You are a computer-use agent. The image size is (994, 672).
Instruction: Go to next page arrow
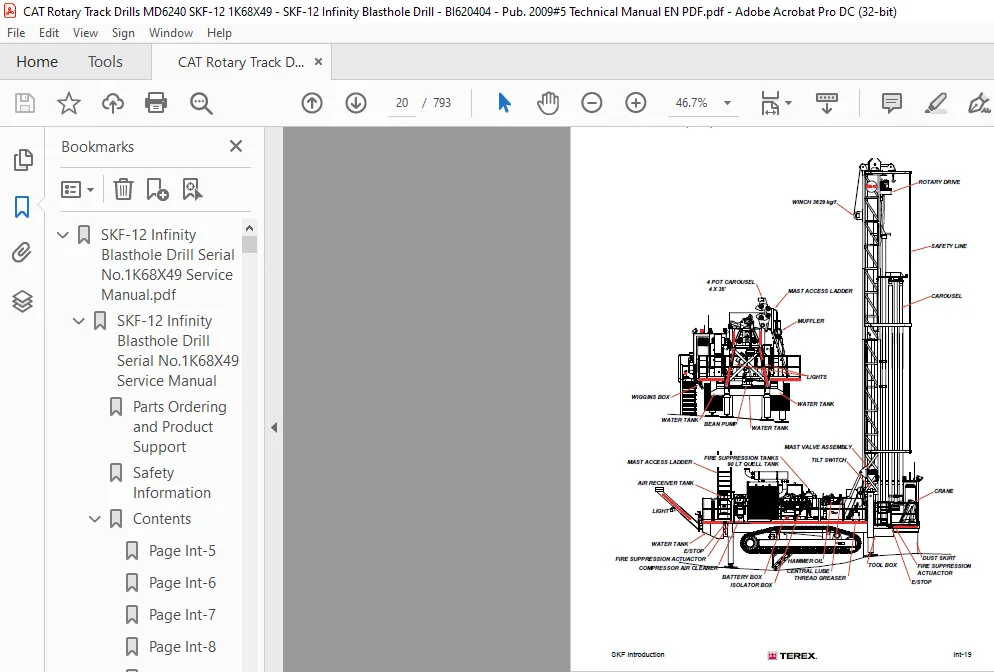356,103
